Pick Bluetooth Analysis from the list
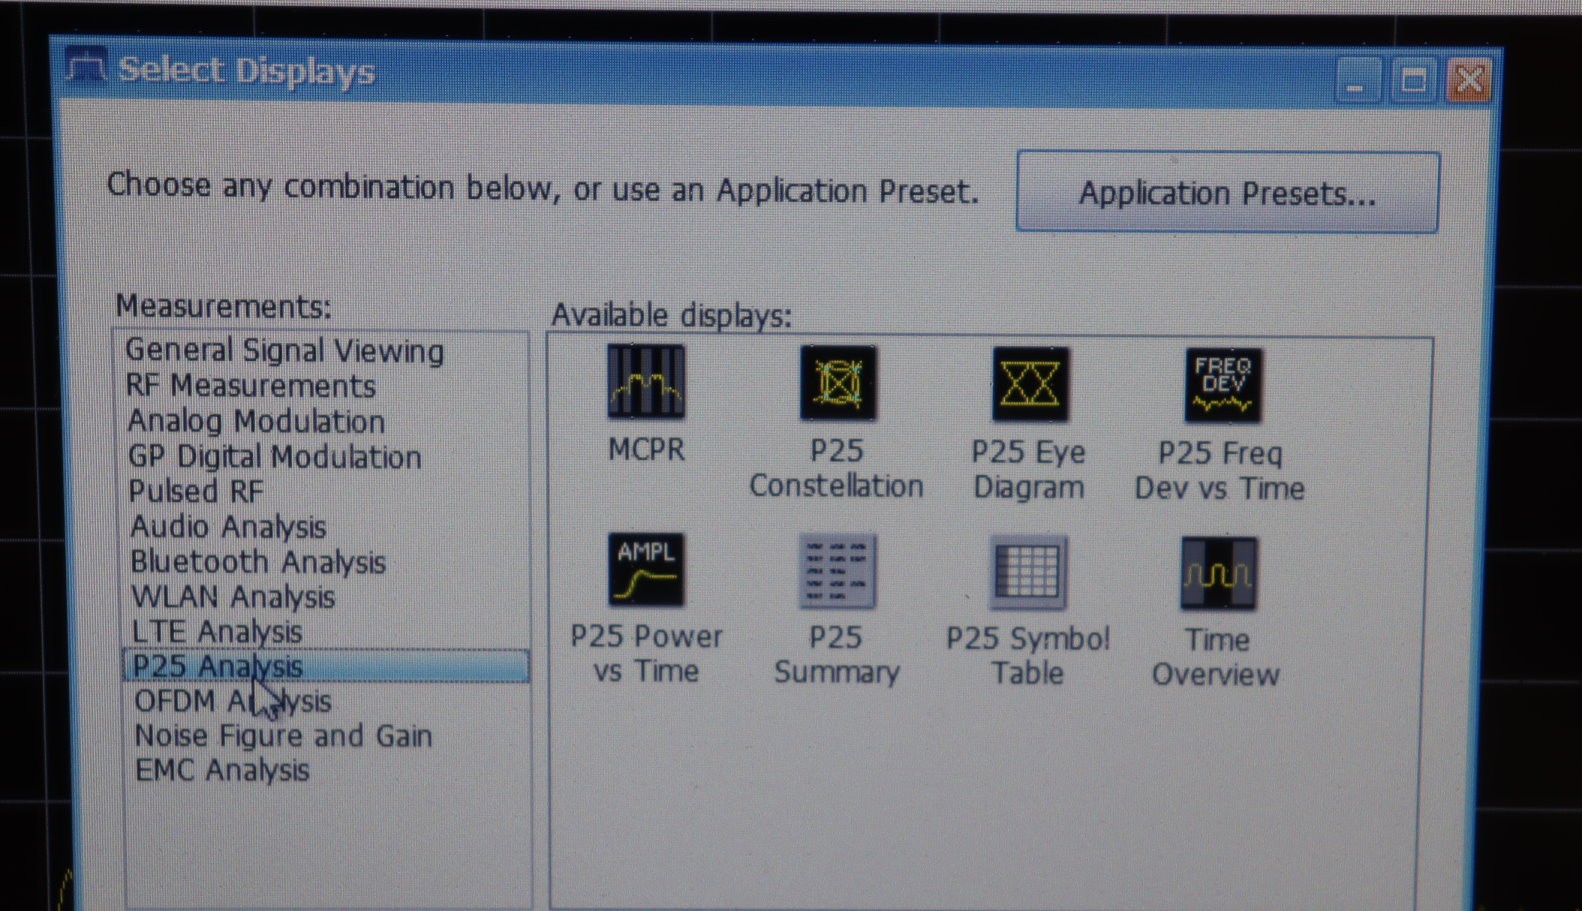The height and width of the screenshot is (911, 1582). tap(258, 562)
